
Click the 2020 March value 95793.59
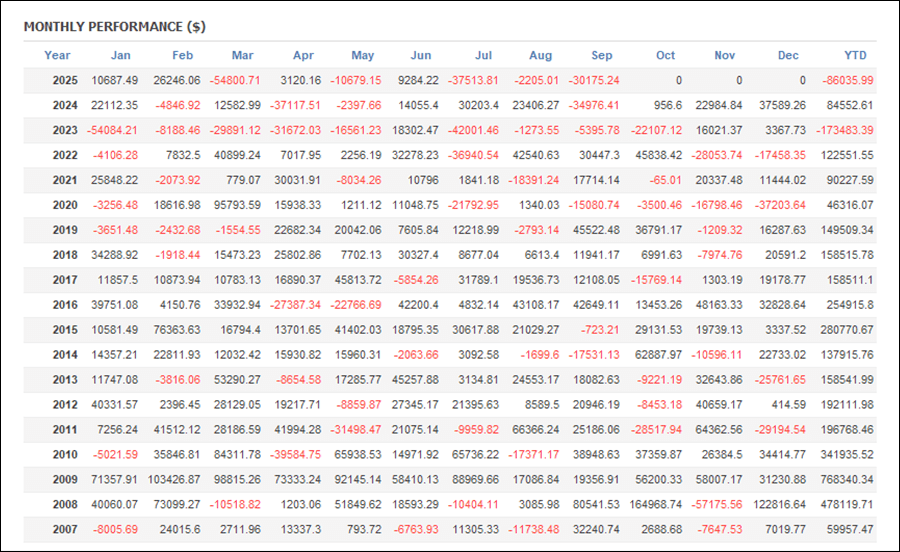coord(236,205)
